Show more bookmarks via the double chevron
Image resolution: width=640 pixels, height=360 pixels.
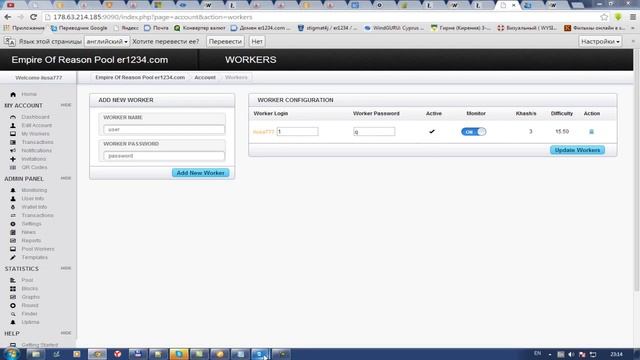point(633,28)
